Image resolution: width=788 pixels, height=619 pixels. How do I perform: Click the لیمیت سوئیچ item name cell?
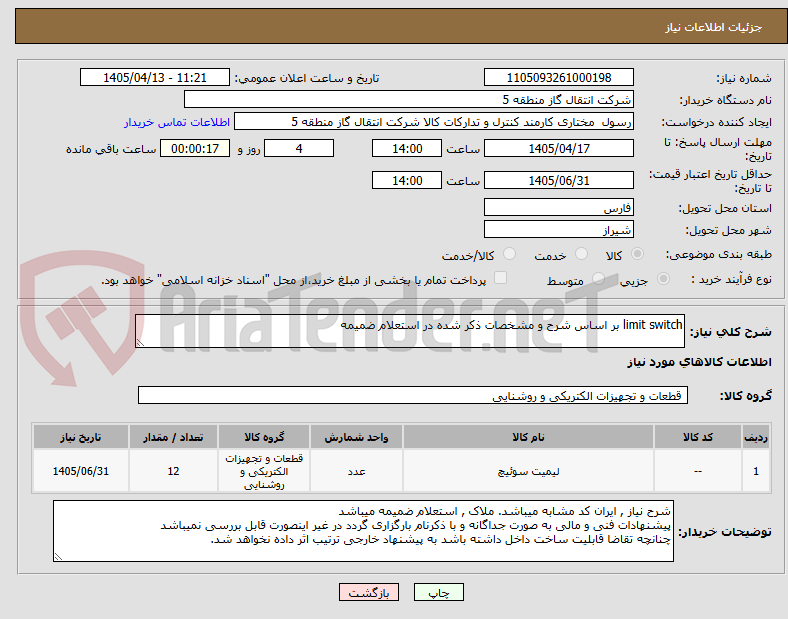pyautogui.click(x=528, y=471)
